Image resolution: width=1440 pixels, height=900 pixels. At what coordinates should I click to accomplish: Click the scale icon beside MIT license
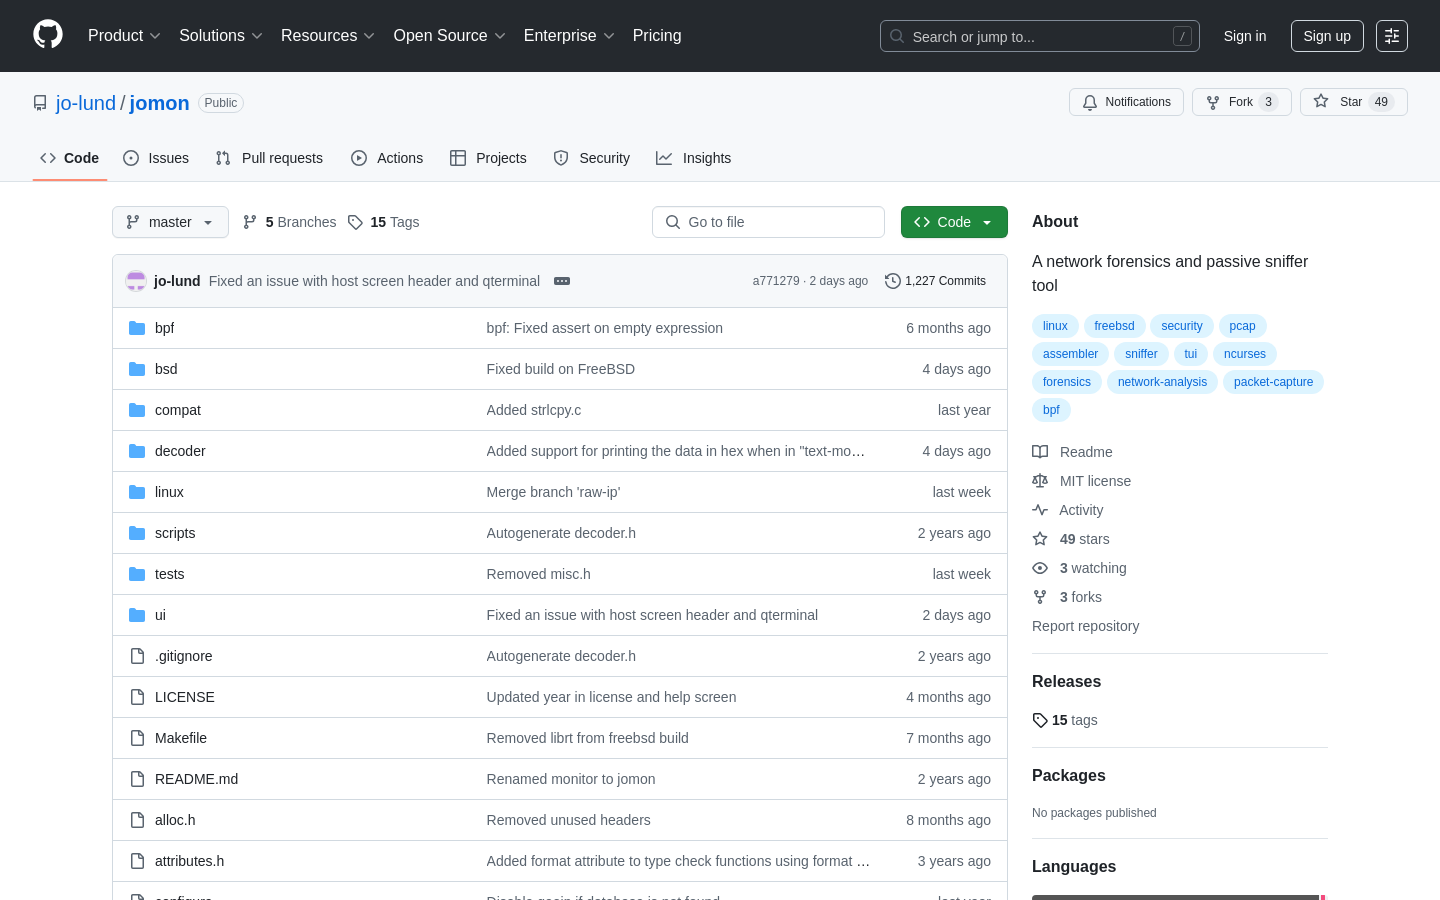1040,481
